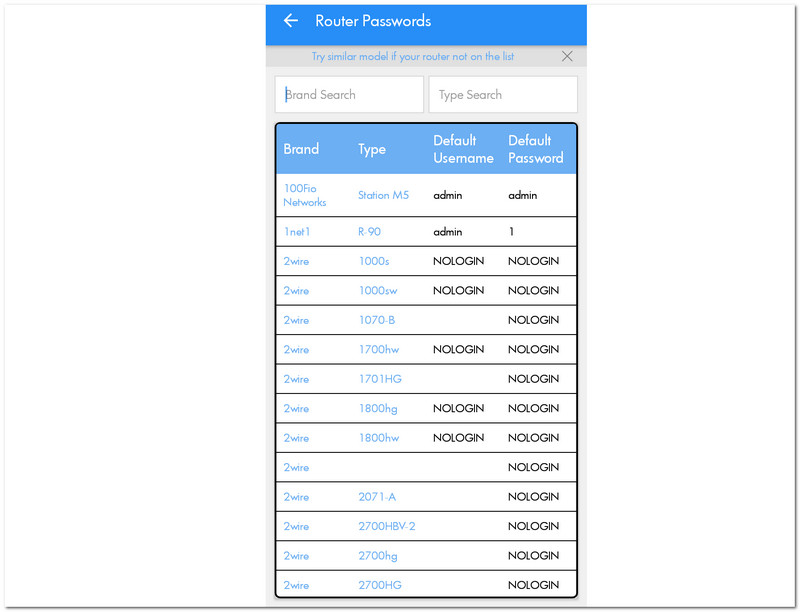Image resolution: width=800 pixels, height=612 pixels.
Task: Open the 2700HBV-2 model entry
Action: click(387, 526)
